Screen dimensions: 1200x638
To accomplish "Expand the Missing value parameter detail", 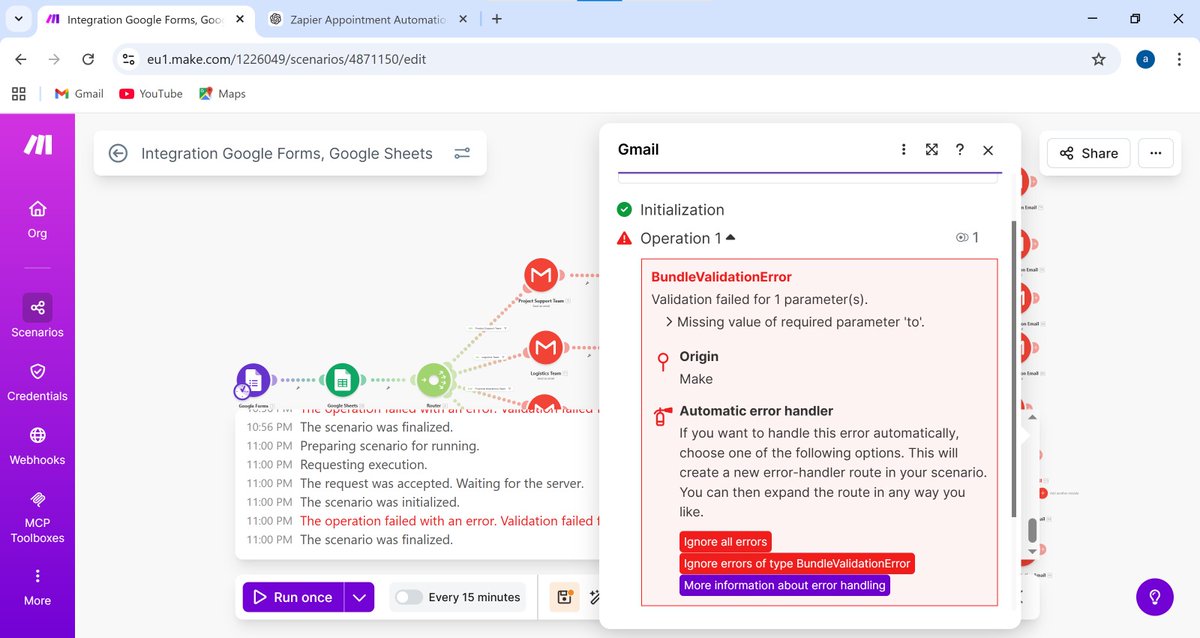I will tap(668, 322).
